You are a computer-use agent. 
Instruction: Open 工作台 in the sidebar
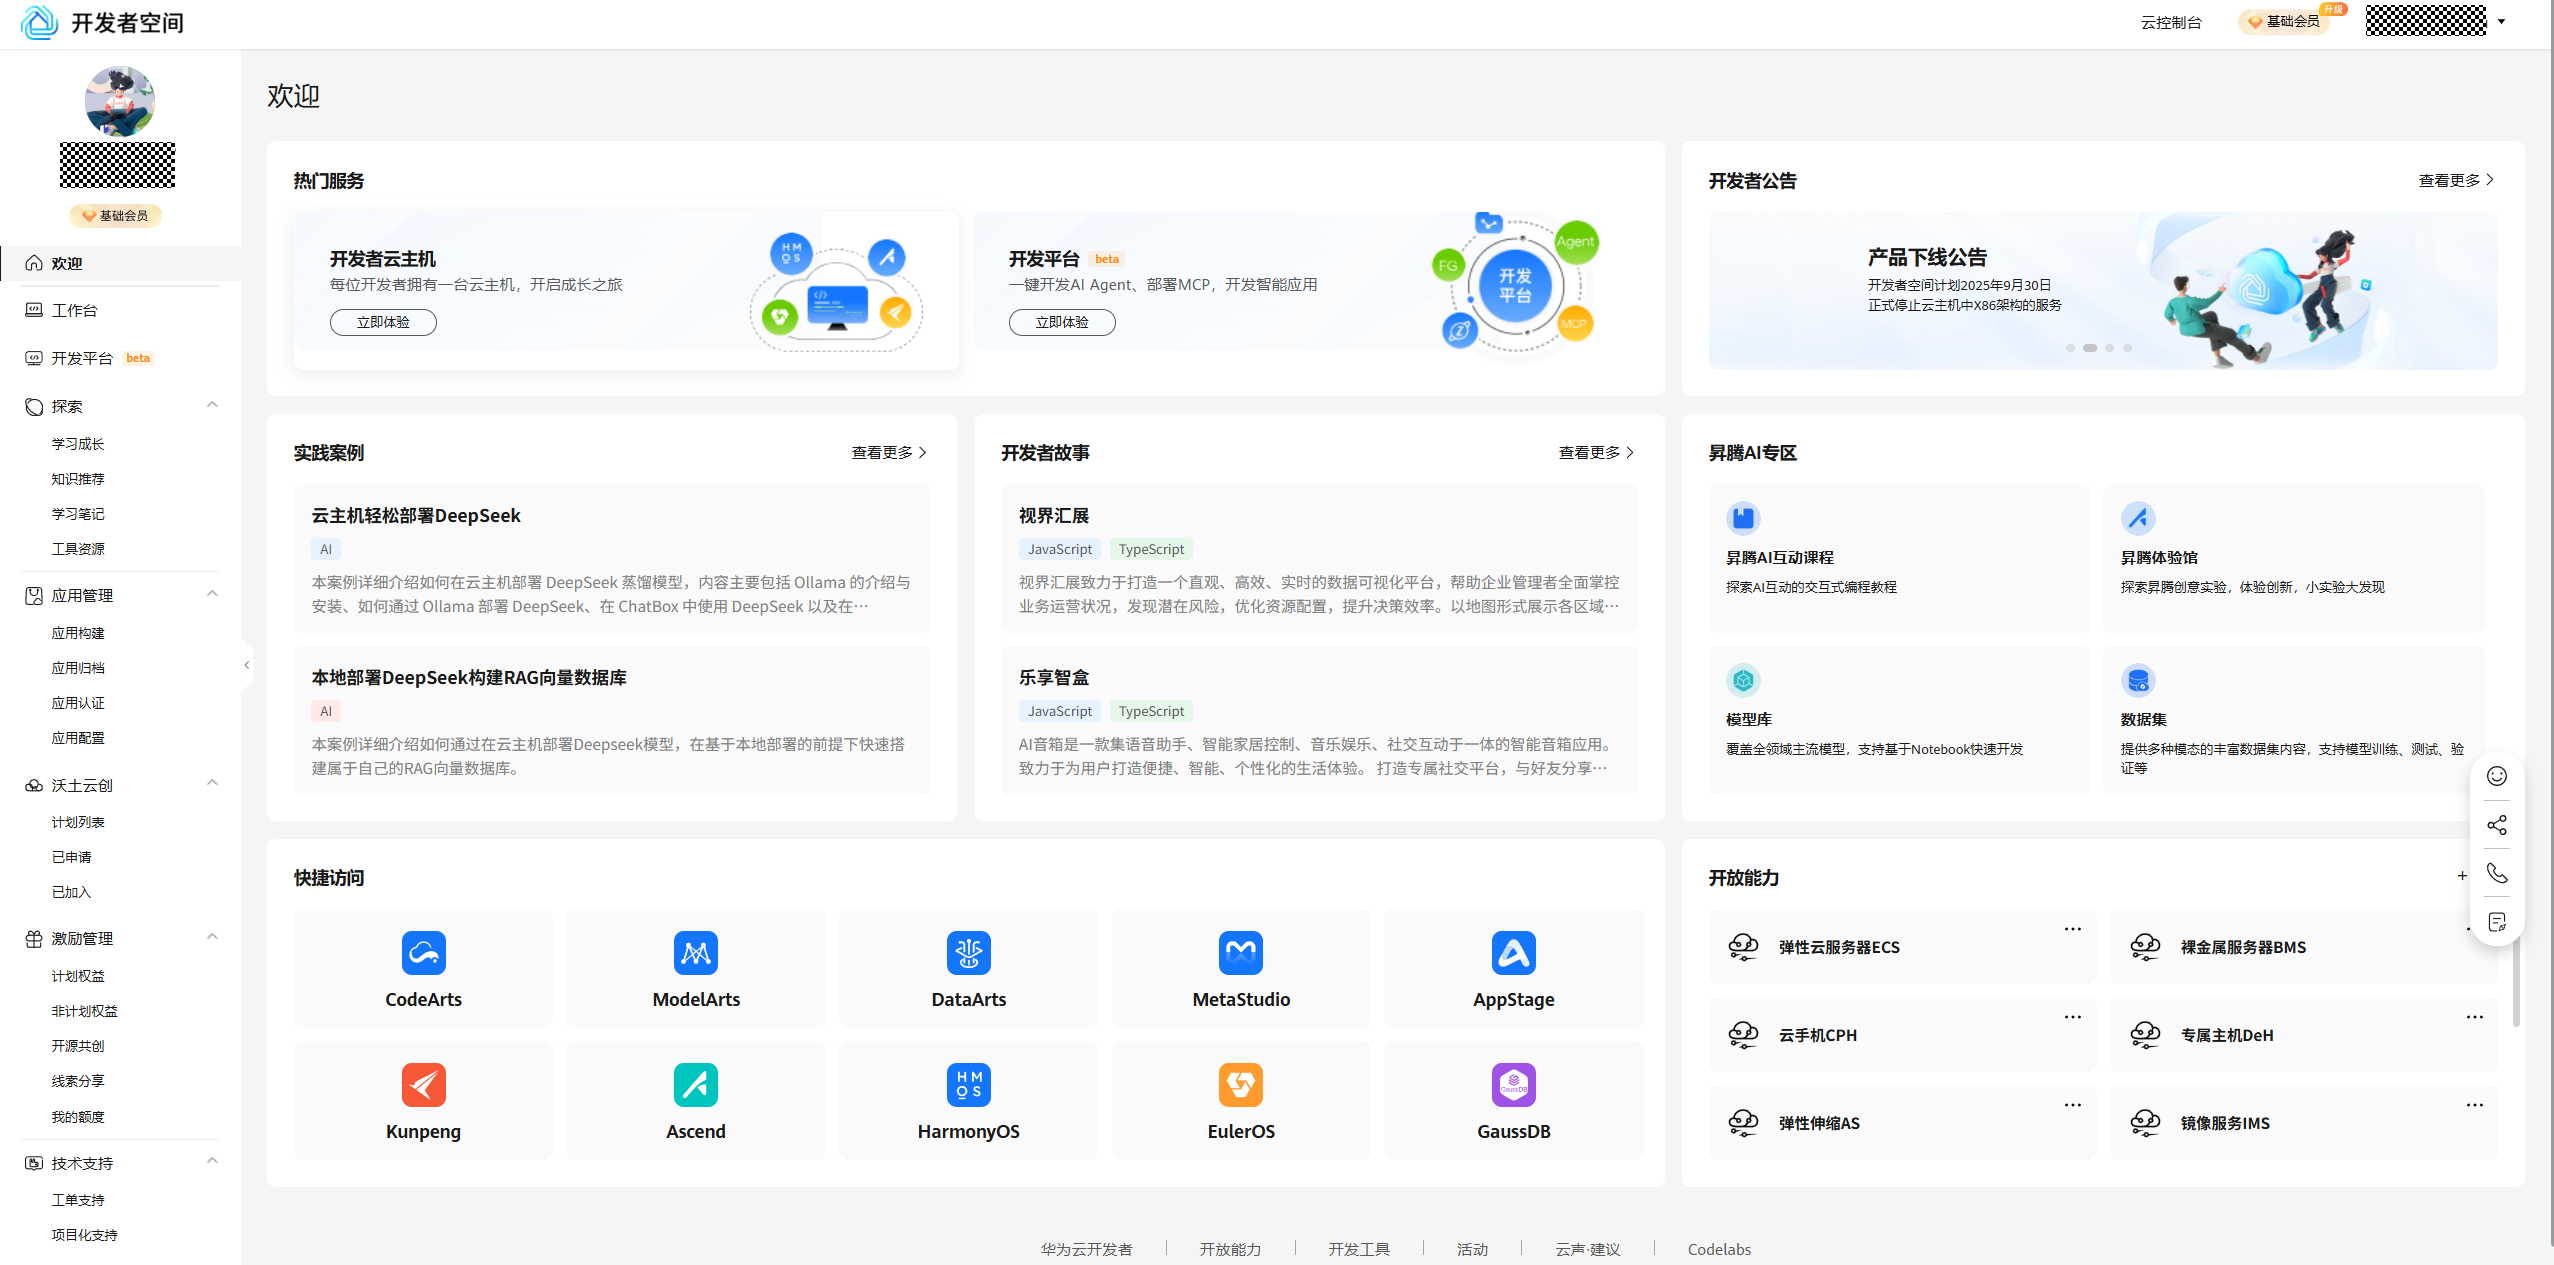click(75, 310)
